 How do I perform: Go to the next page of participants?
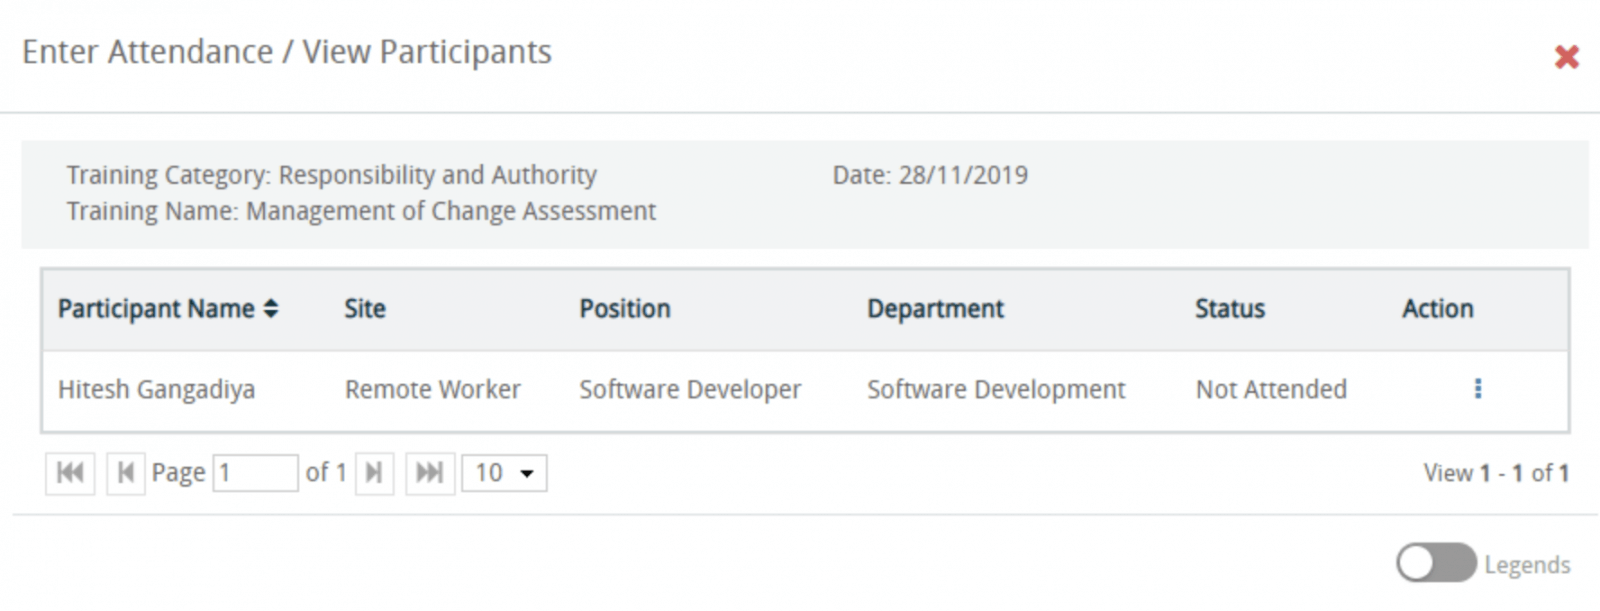pyautogui.click(x=374, y=473)
